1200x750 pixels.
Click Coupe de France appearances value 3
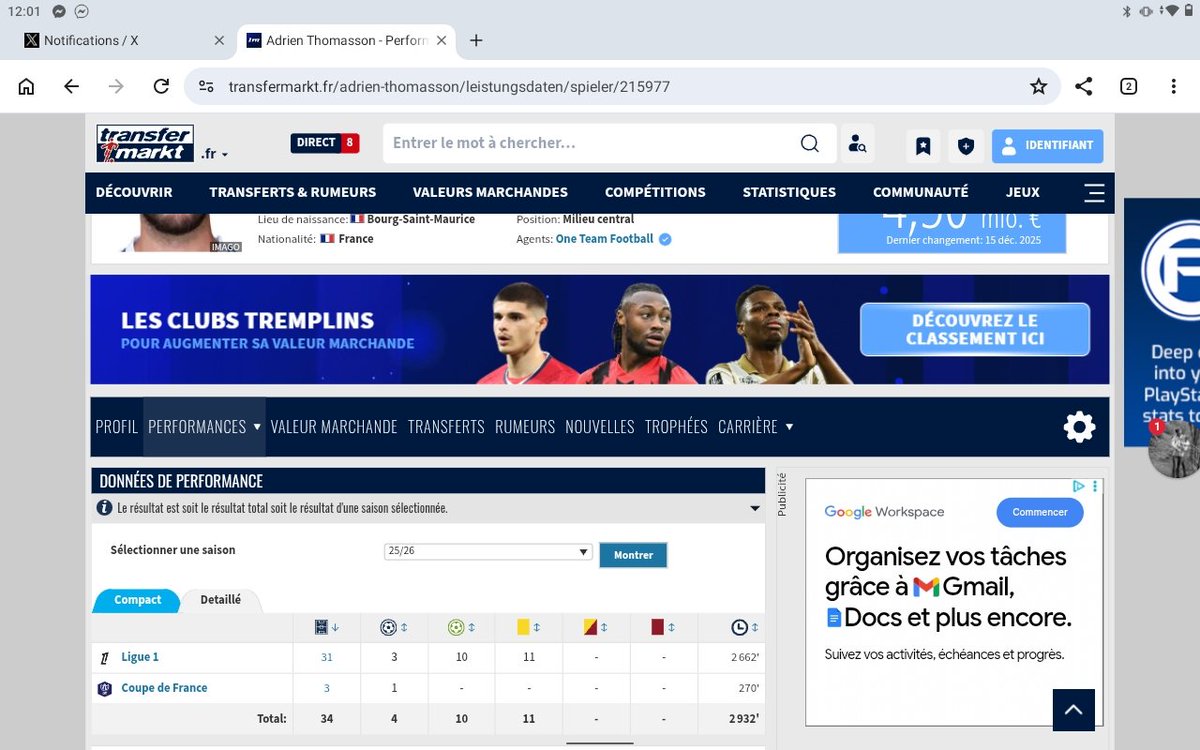[x=327, y=688]
